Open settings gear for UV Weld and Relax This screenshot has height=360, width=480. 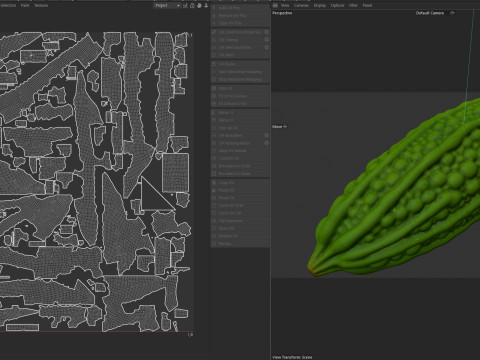tap(267, 47)
